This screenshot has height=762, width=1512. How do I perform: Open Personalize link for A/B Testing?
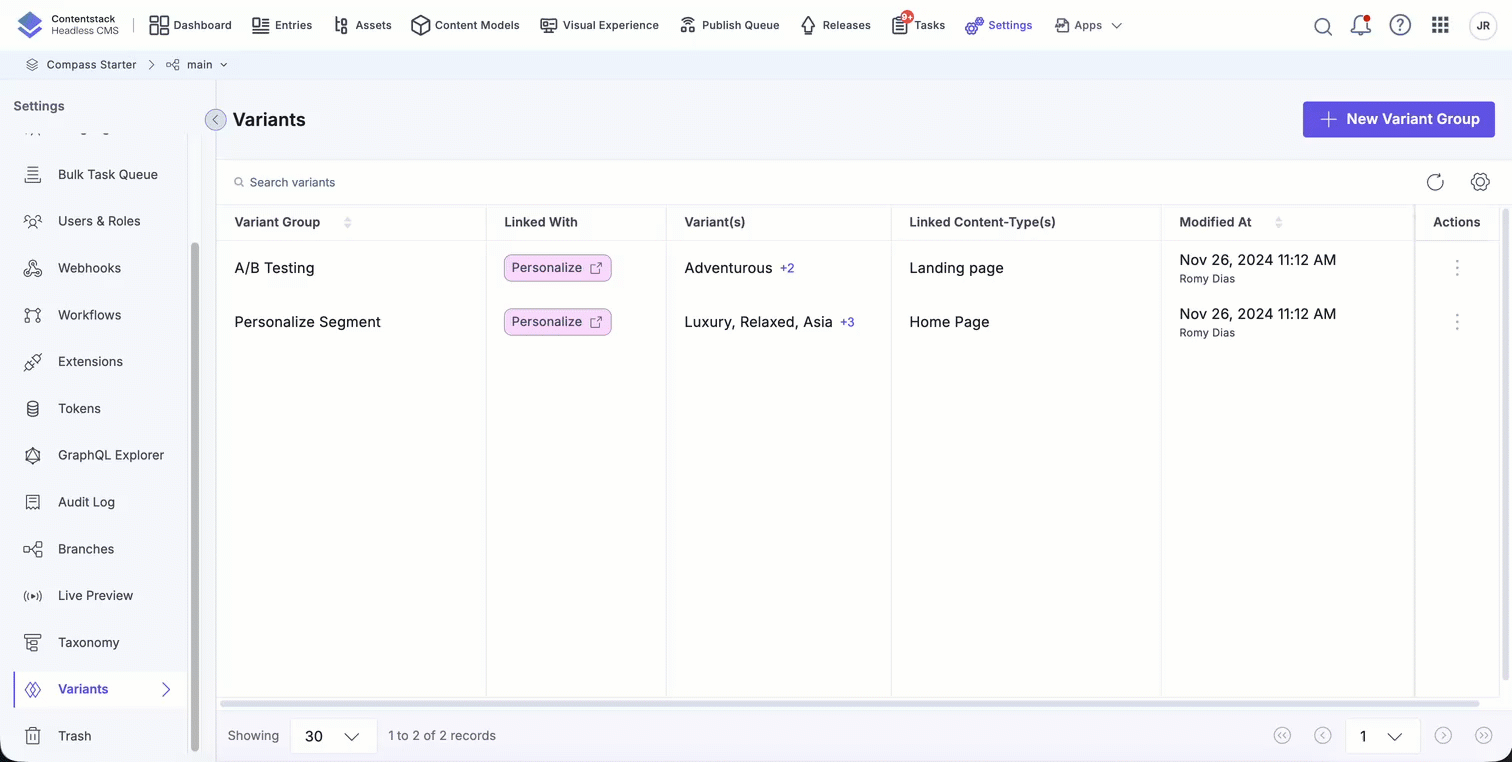tap(557, 268)
